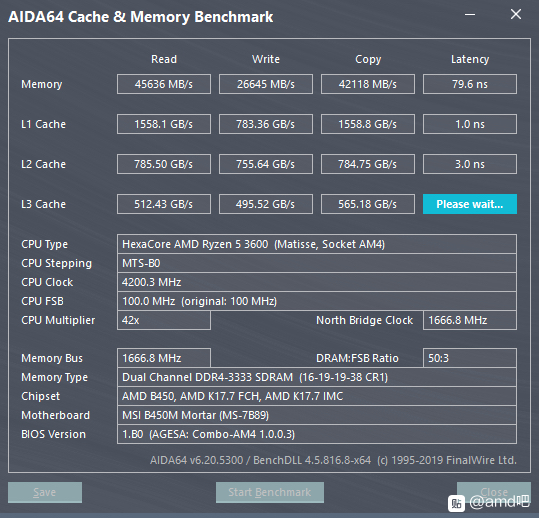Click the Memory Type field DDR4-3333

coord(317,377)
